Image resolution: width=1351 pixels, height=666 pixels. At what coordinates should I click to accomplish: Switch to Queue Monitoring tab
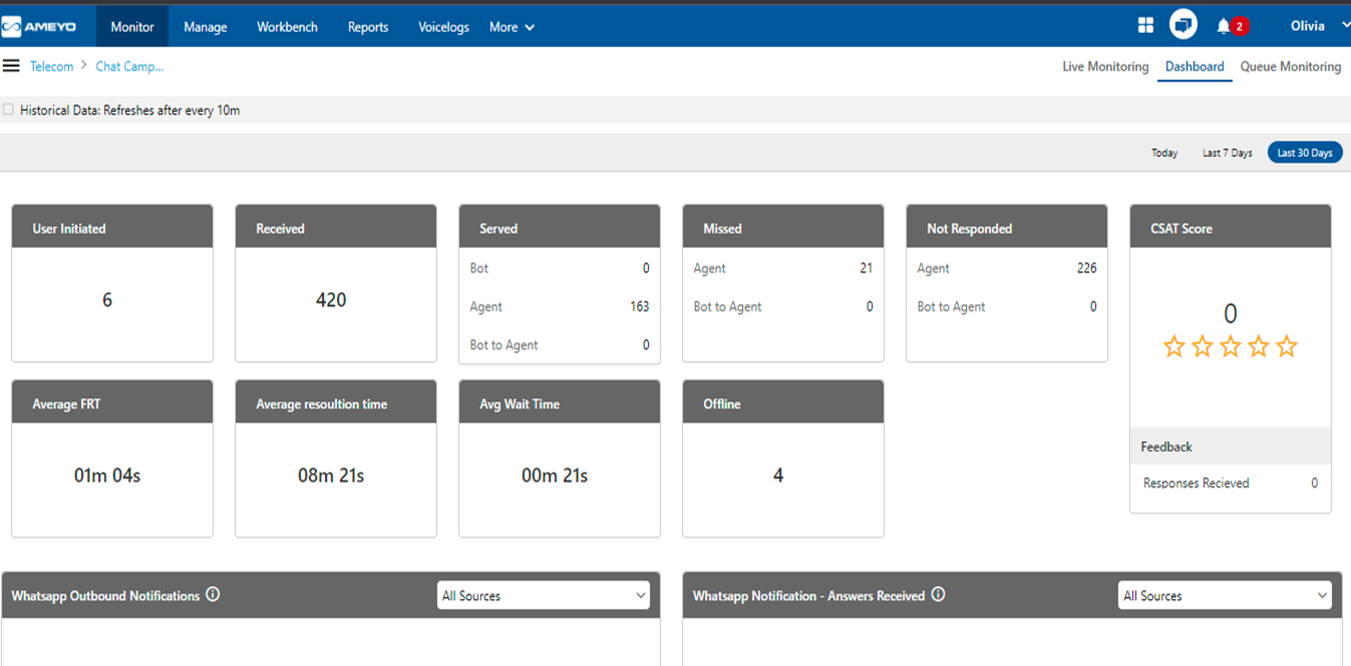(1290, 67)
